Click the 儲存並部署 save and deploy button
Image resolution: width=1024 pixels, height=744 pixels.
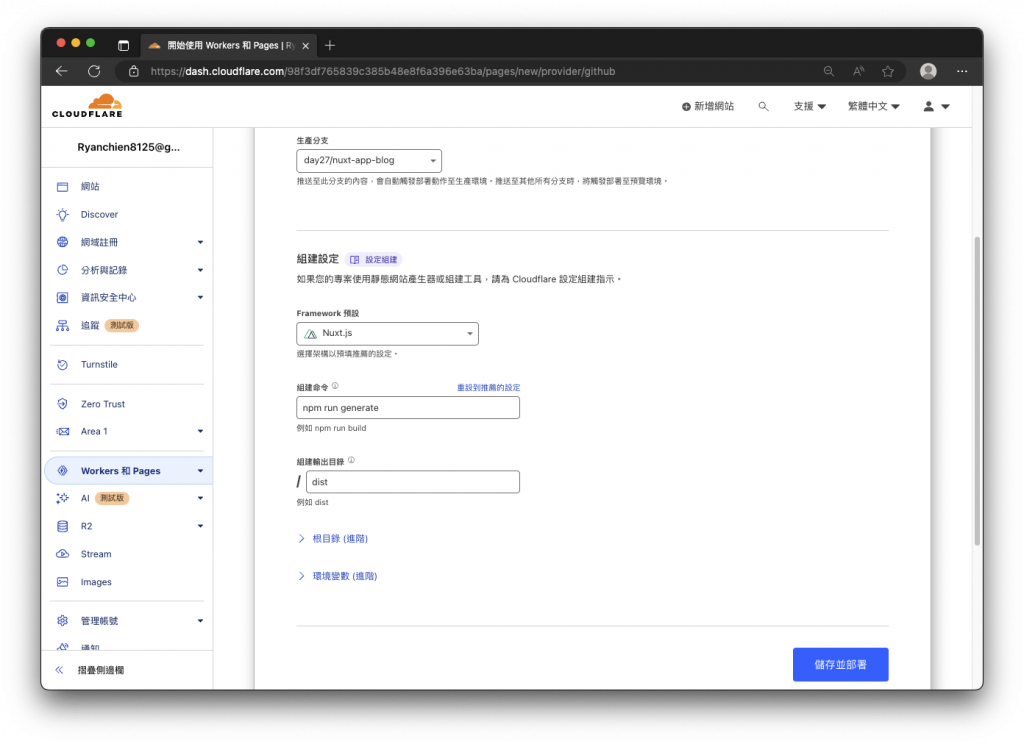coord(840,665)
